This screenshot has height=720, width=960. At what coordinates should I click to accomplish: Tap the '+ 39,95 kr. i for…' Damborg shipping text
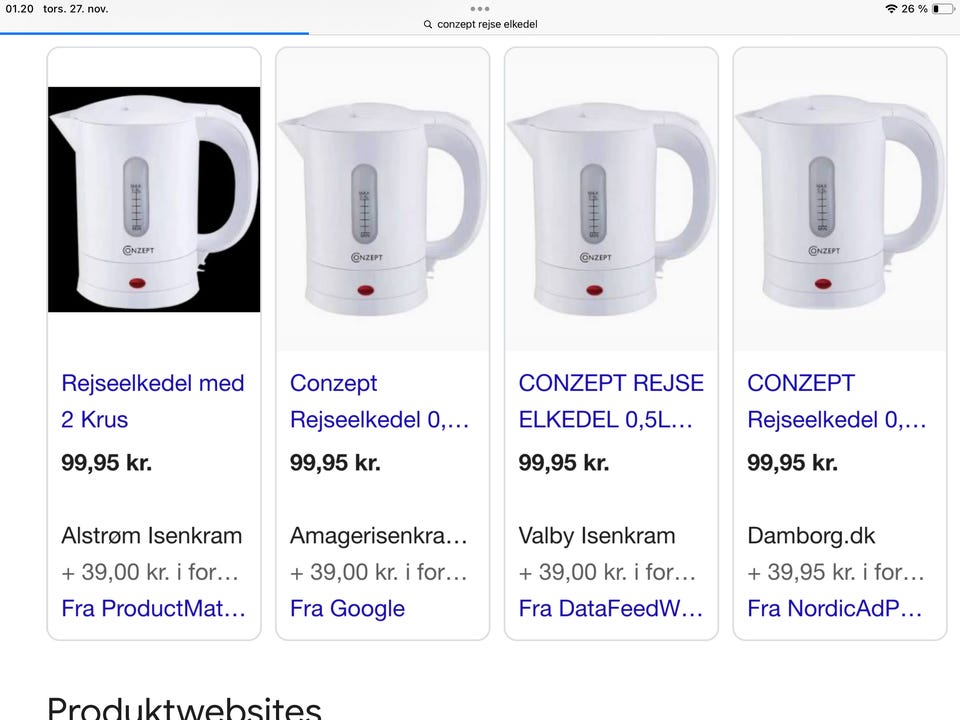click(x=836, y=572)
